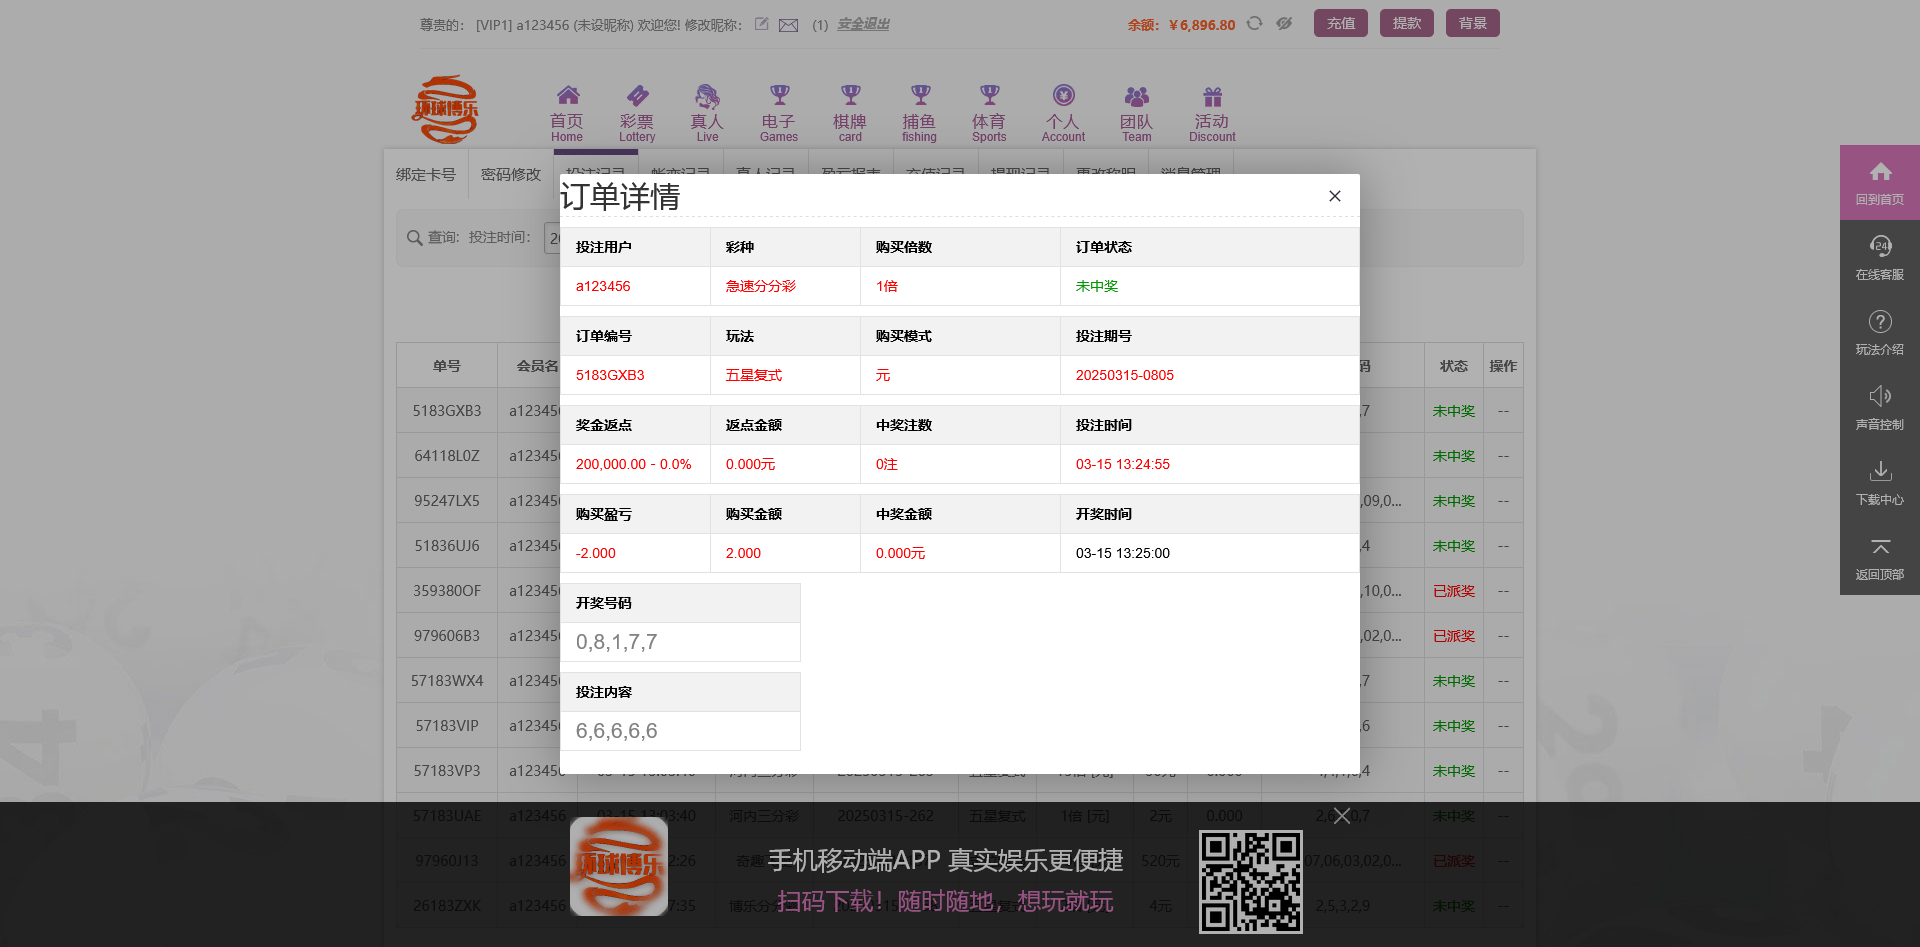Toggle balance visibility with the eye icon

pyautogui.click(x=1284, y=23)
